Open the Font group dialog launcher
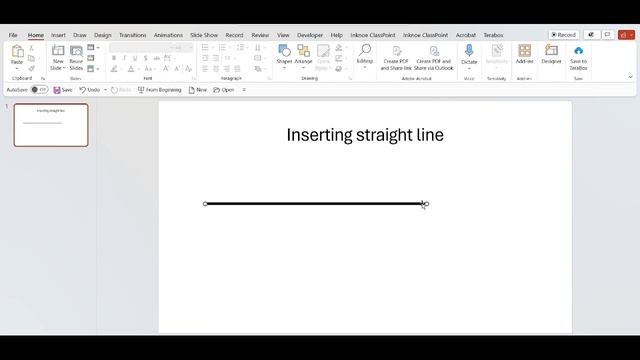 click(x=193, y=78)
